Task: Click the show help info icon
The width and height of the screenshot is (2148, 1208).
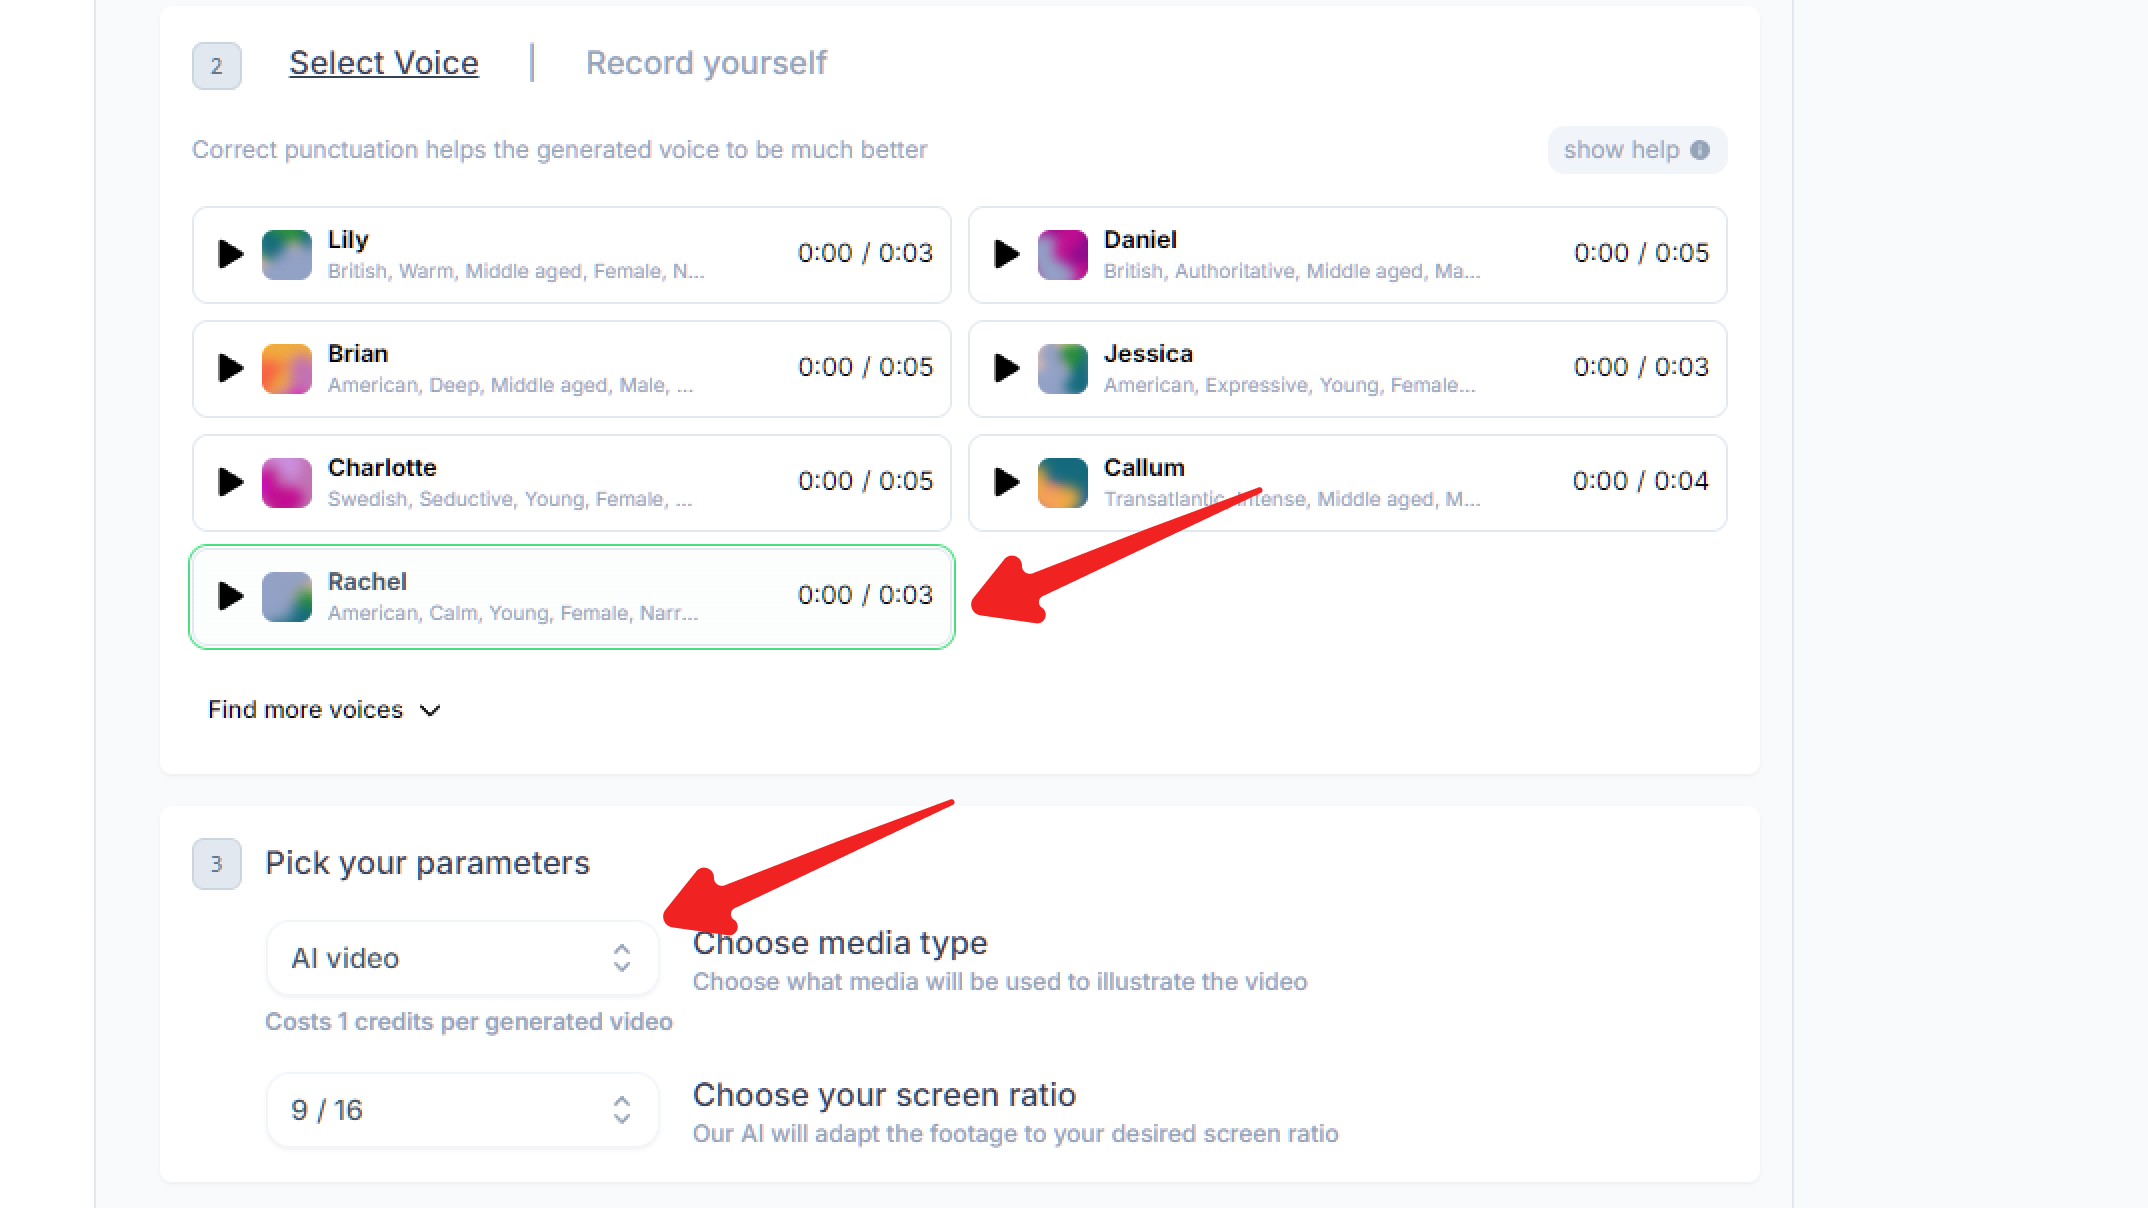Action: 1700,150
